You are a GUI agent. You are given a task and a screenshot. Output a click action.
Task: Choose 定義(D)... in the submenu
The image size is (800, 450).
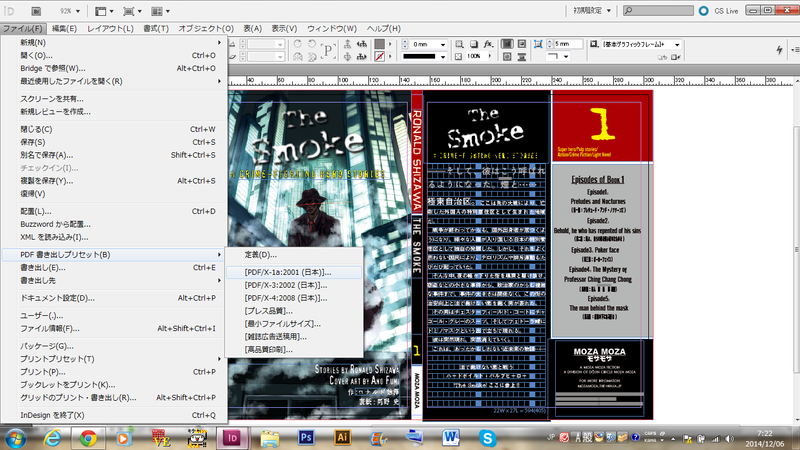coord(294,255)
